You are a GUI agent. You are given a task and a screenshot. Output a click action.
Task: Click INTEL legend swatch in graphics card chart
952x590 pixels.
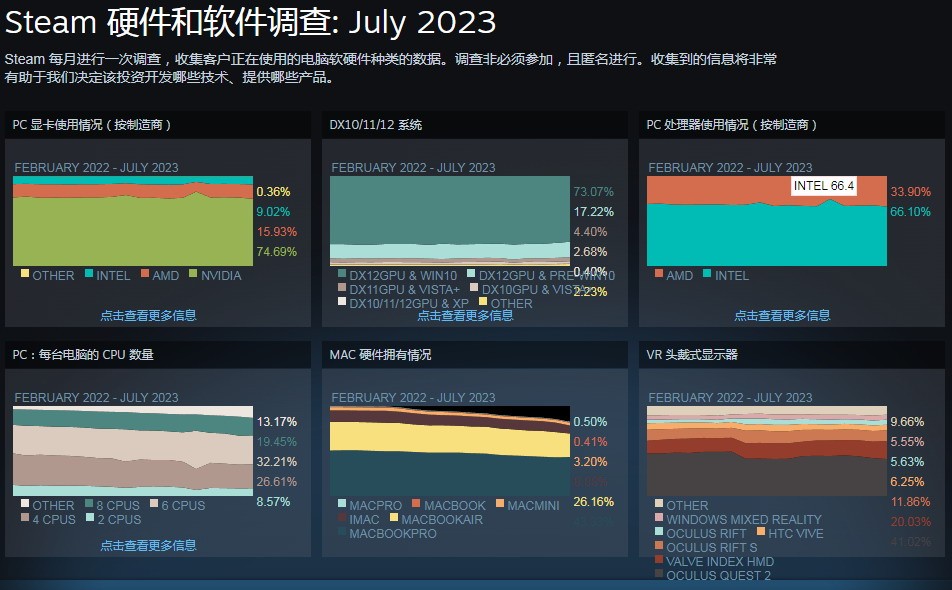(x=89, y=273)
